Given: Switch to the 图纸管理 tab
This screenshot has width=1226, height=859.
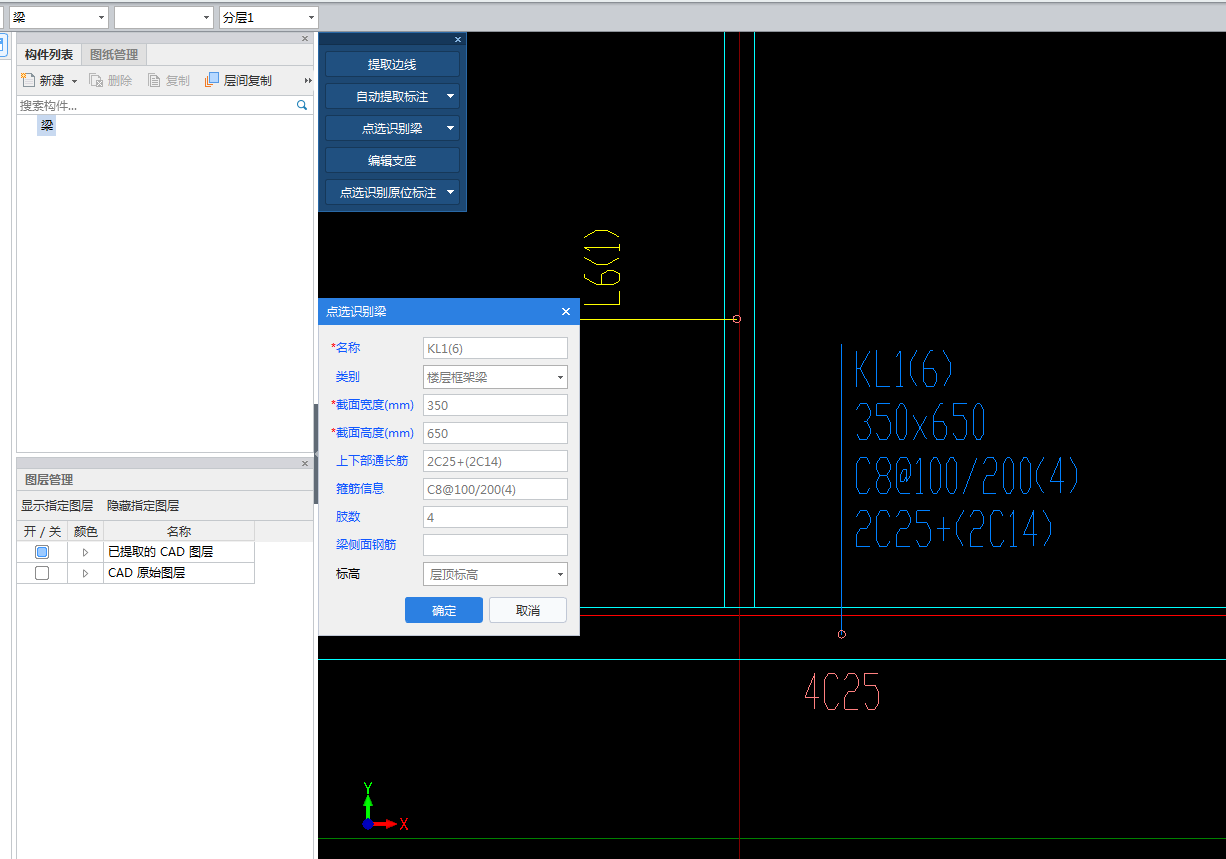Looking at the screenshot, I should tap(114, 55).
